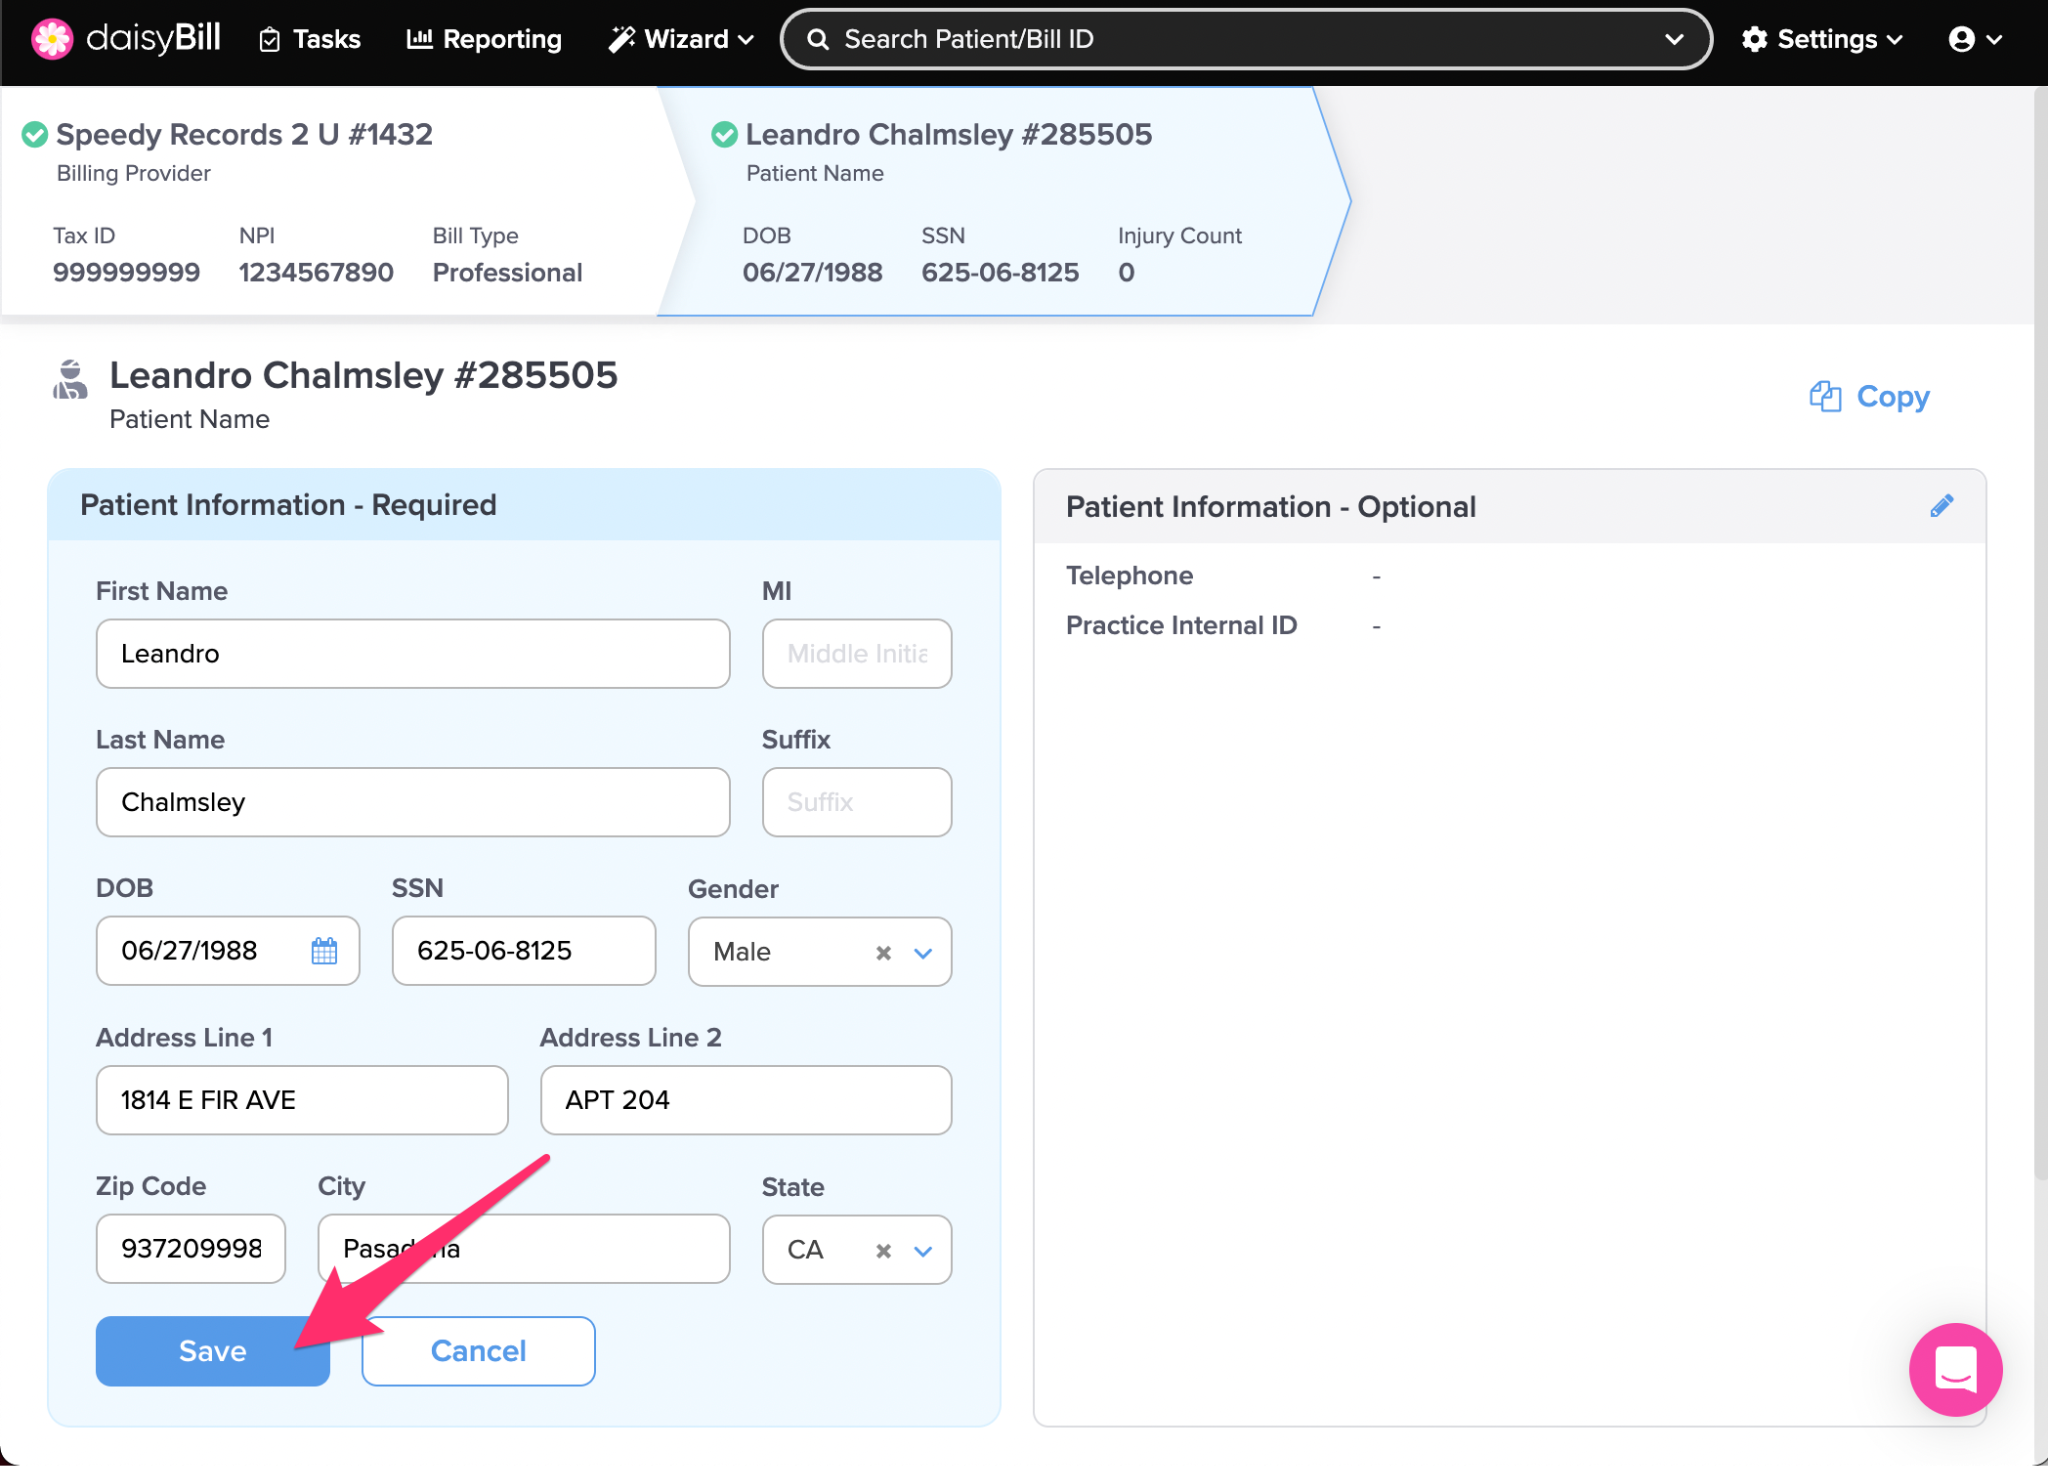Clear the Gender selection with the x
The image size is (2048, 1466).
(883, 952)
